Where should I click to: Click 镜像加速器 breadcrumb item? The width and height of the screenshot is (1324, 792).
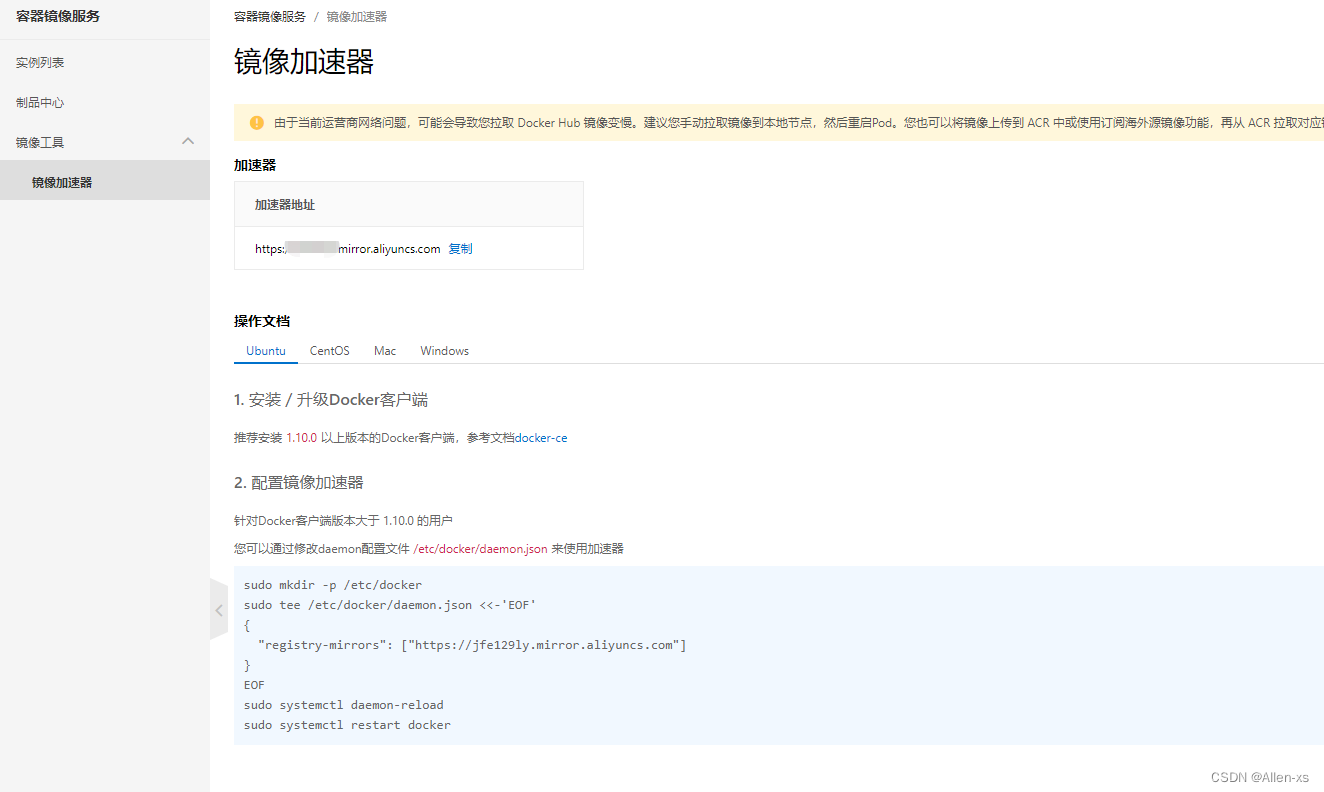pyautogui.click(x=357, y=17)
